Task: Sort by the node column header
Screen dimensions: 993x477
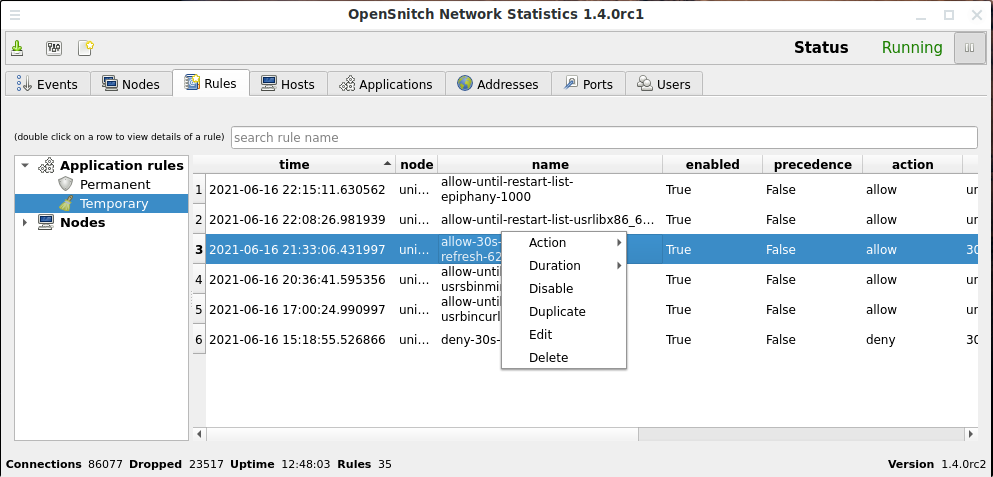Action: coord(417,165)
